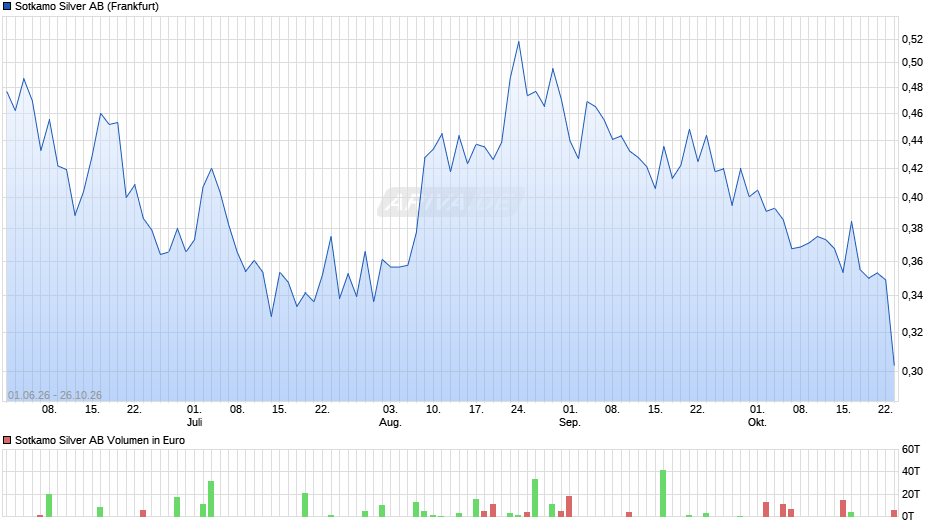Screen dimensions: 940x526
Task: Click the 0,52 price axis label
Action: point(912,40)
